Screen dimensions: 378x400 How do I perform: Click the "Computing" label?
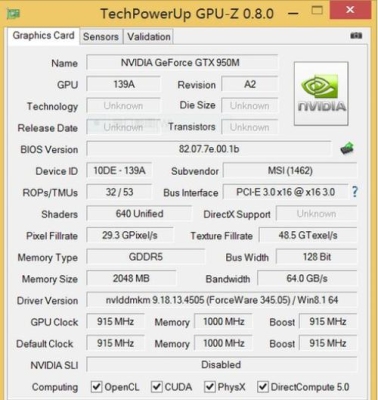[x=55, y=387]
